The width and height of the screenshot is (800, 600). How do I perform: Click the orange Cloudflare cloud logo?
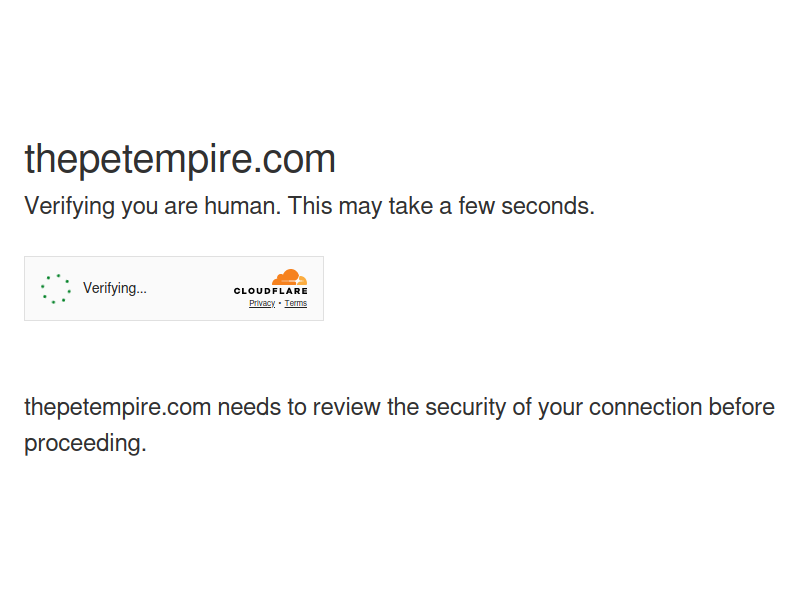tap(289, 277)
